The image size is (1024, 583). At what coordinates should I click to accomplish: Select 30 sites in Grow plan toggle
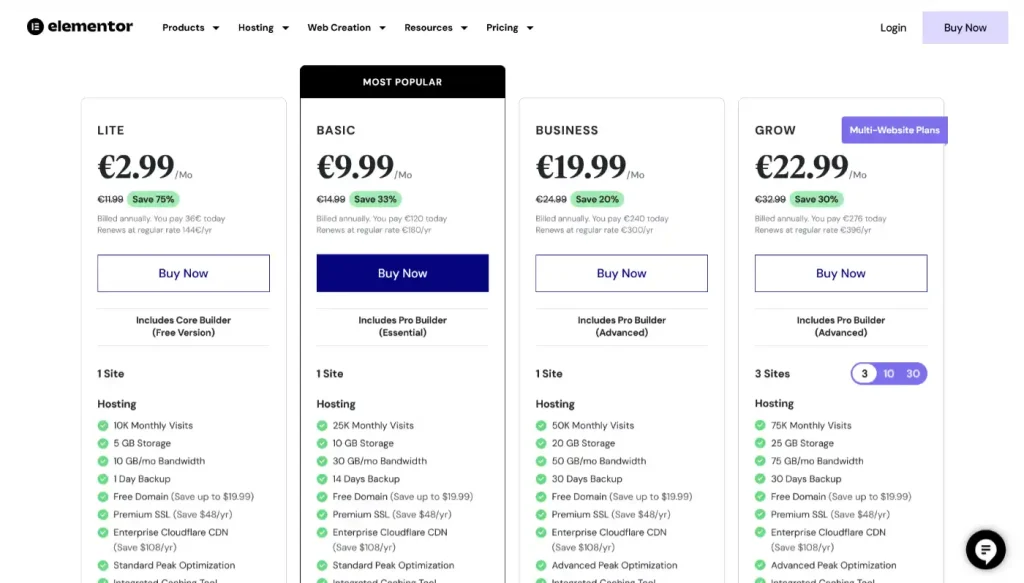913,373
